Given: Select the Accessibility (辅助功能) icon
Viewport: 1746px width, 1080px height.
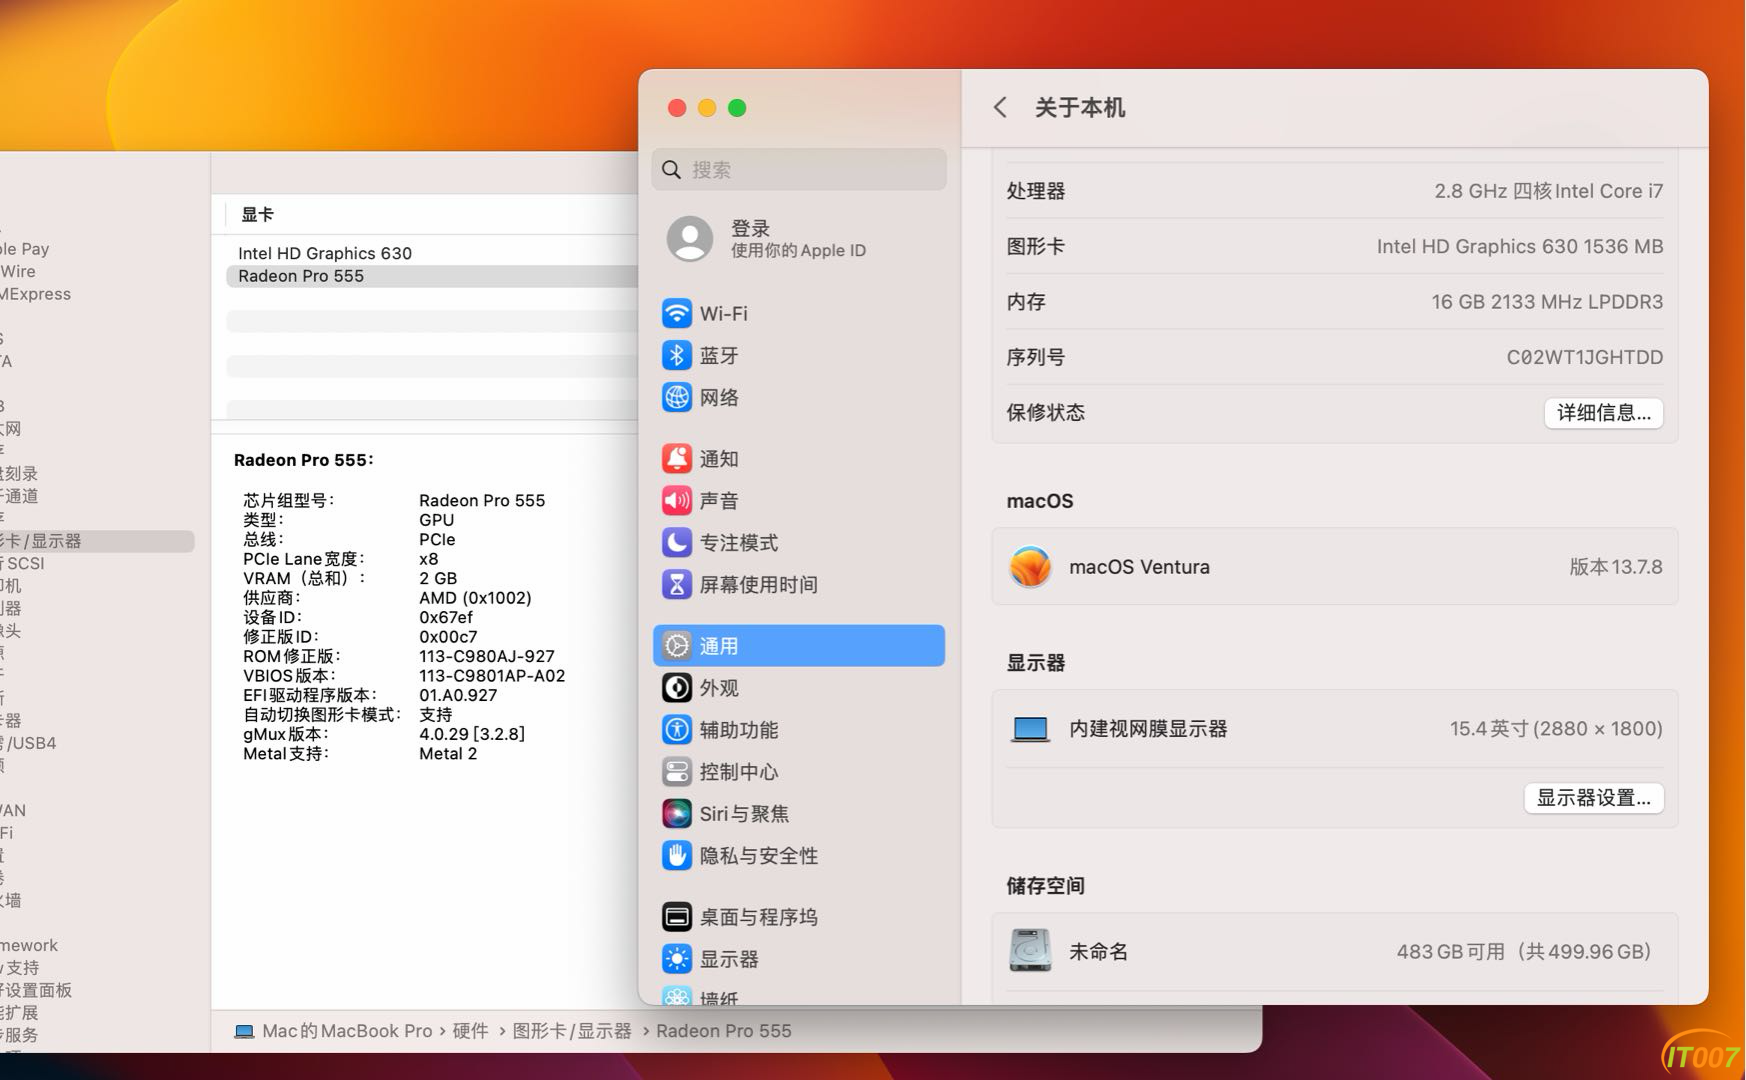Looking at the screenshot, I should point(677,730).
